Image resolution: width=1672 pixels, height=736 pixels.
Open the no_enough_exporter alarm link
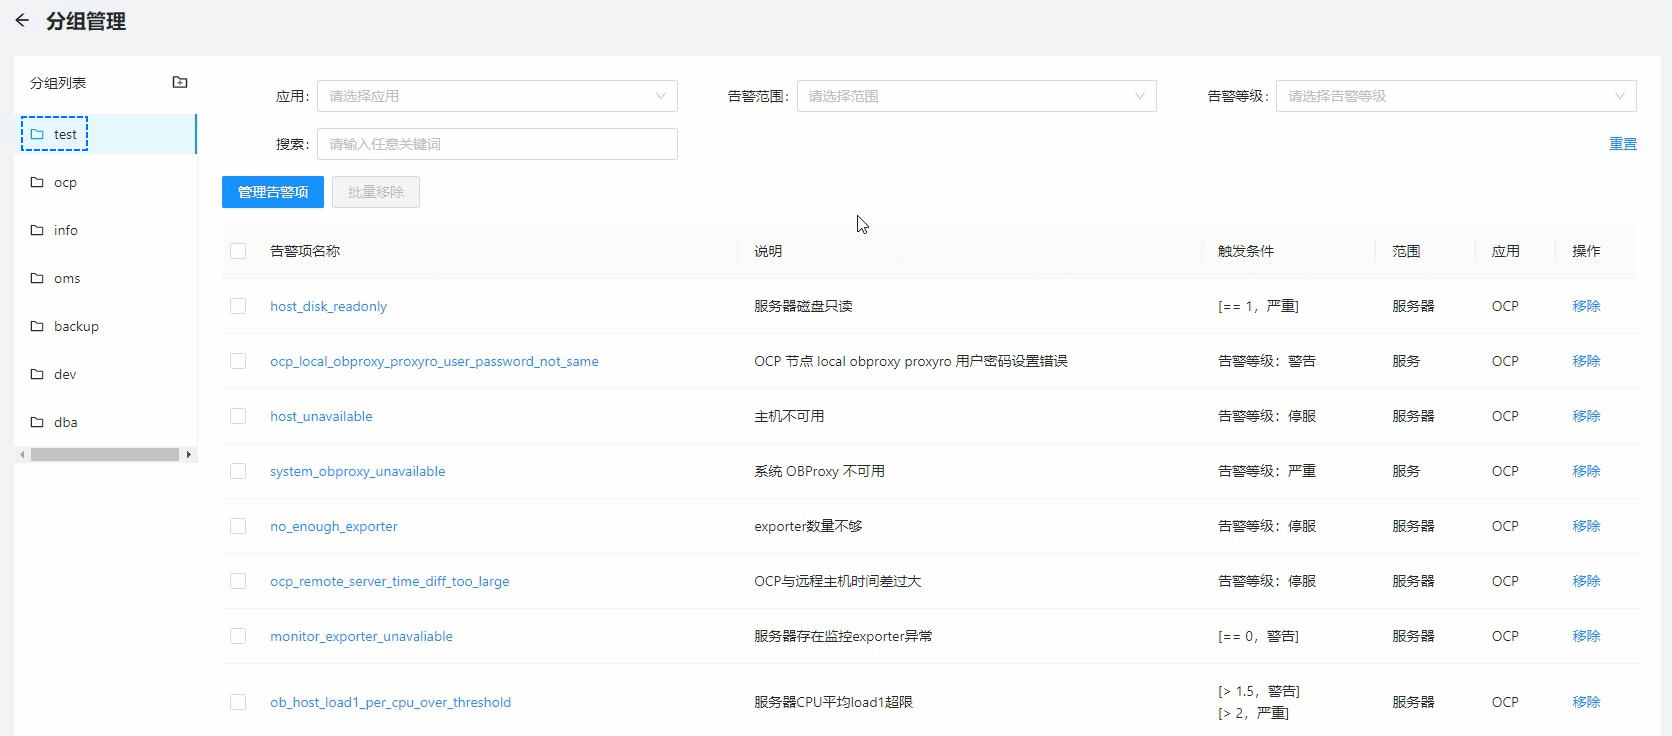point(334,526)
